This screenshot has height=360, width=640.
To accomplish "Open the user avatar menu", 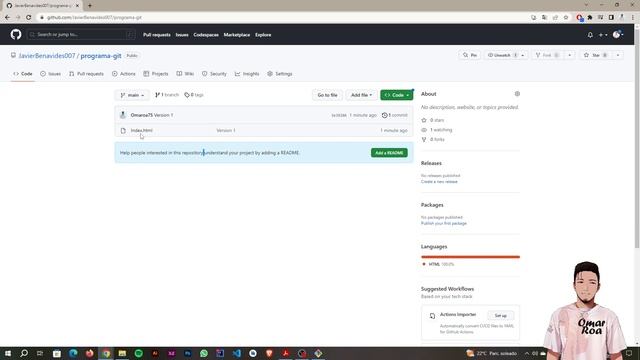I will (x=618, y=35).
